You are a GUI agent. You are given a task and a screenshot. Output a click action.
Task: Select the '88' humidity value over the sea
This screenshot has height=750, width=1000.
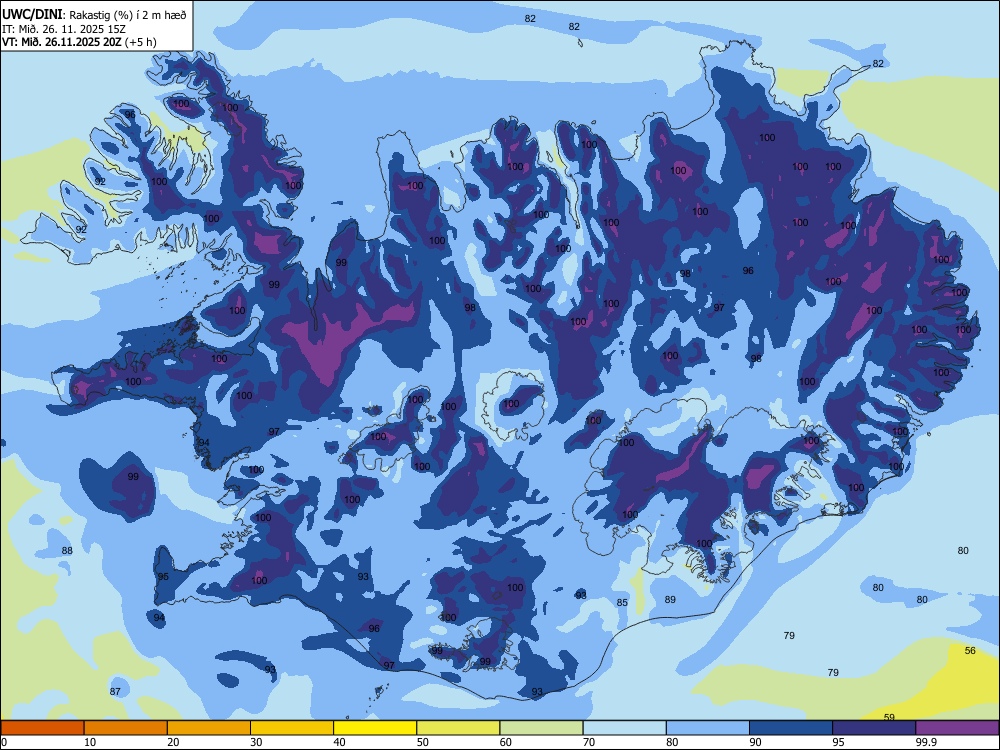67,550
